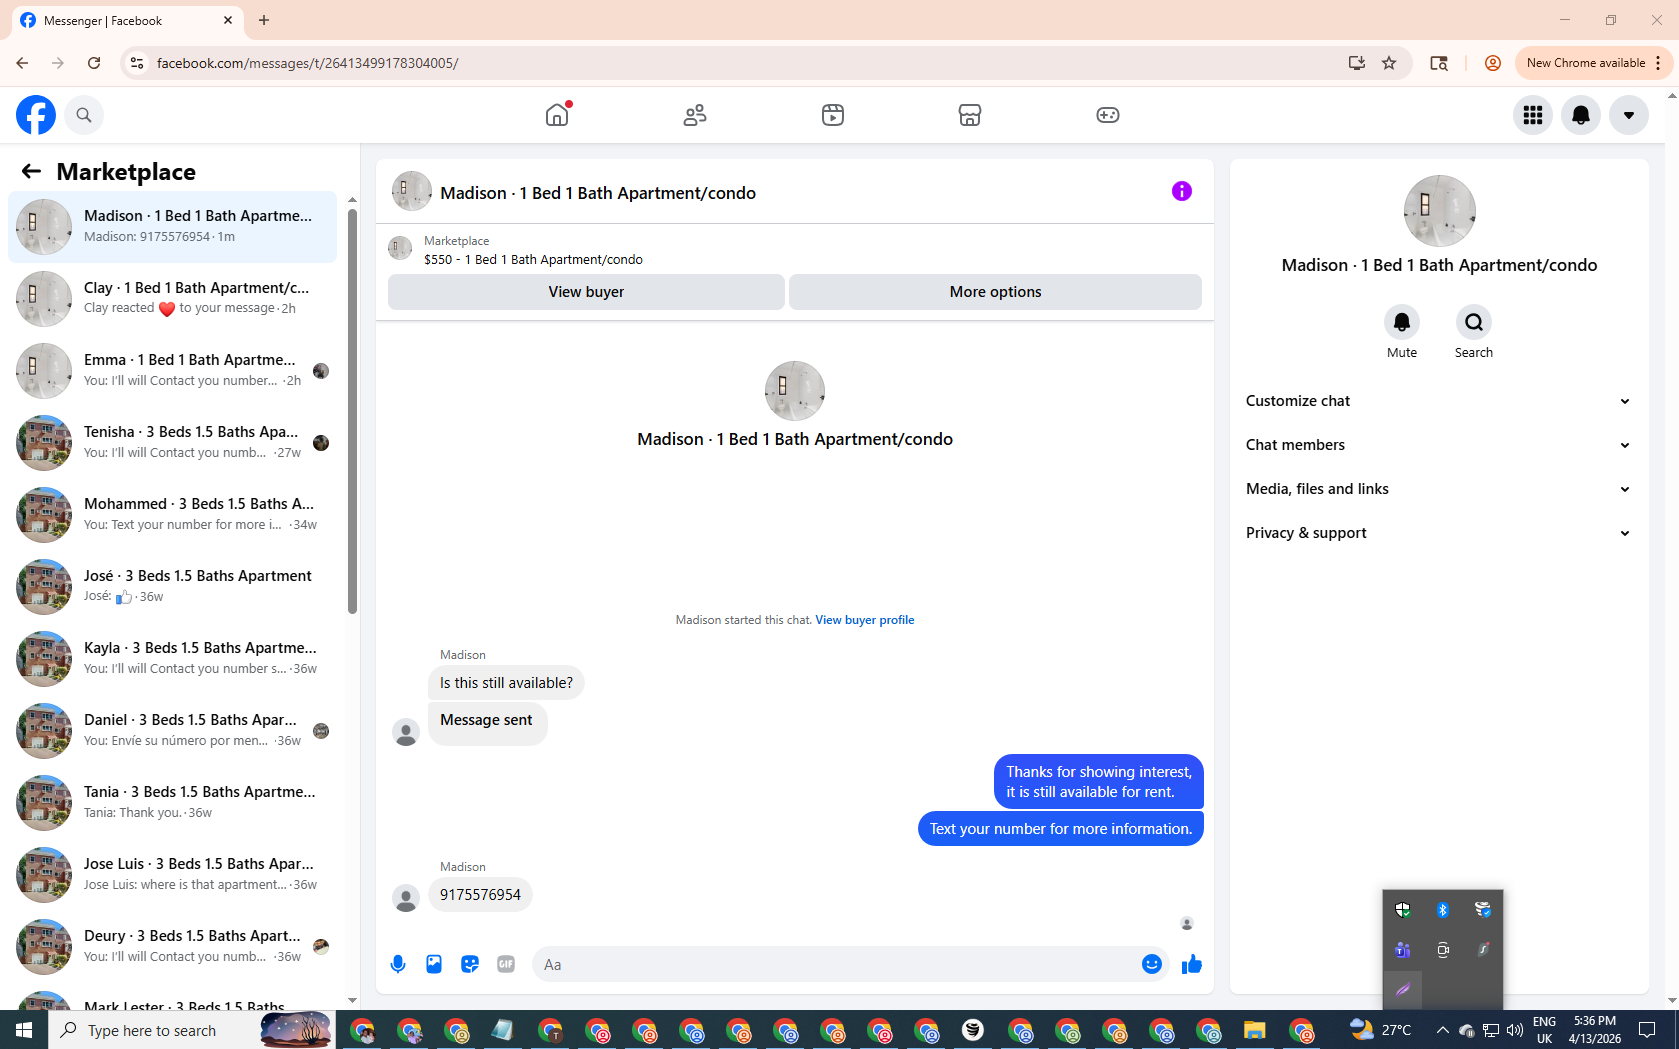Open the Bluetooth icon in tray overflow
Image resolution: width=1679 pixels, height=1049 pixels.
coord(1443,910)
